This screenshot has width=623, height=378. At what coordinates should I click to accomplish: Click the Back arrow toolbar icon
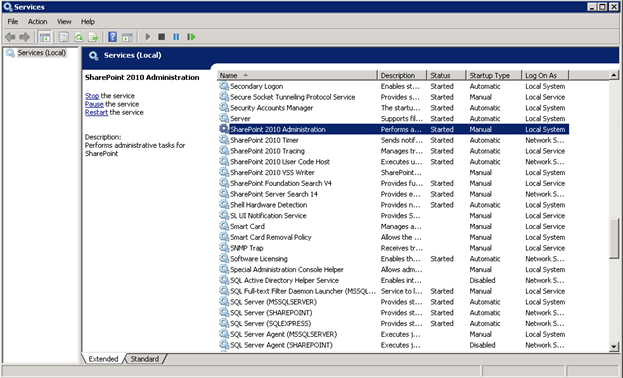10,37
